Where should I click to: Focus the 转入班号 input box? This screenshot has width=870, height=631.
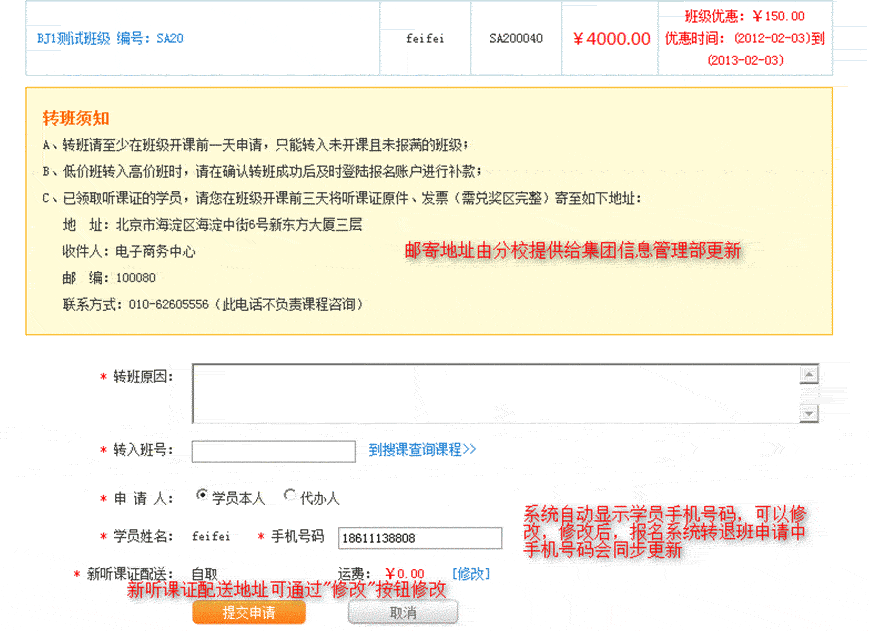tap(273, 452)
